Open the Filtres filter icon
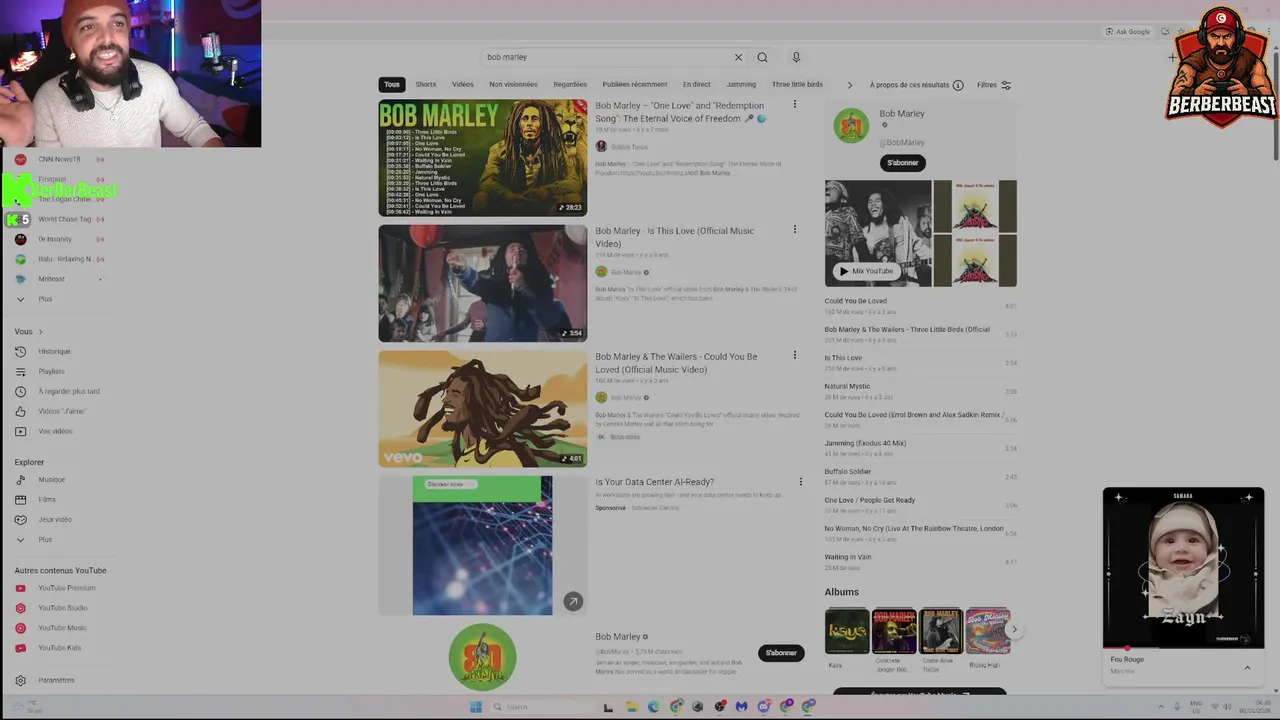1280x720 pixels. pos(1006,85)
